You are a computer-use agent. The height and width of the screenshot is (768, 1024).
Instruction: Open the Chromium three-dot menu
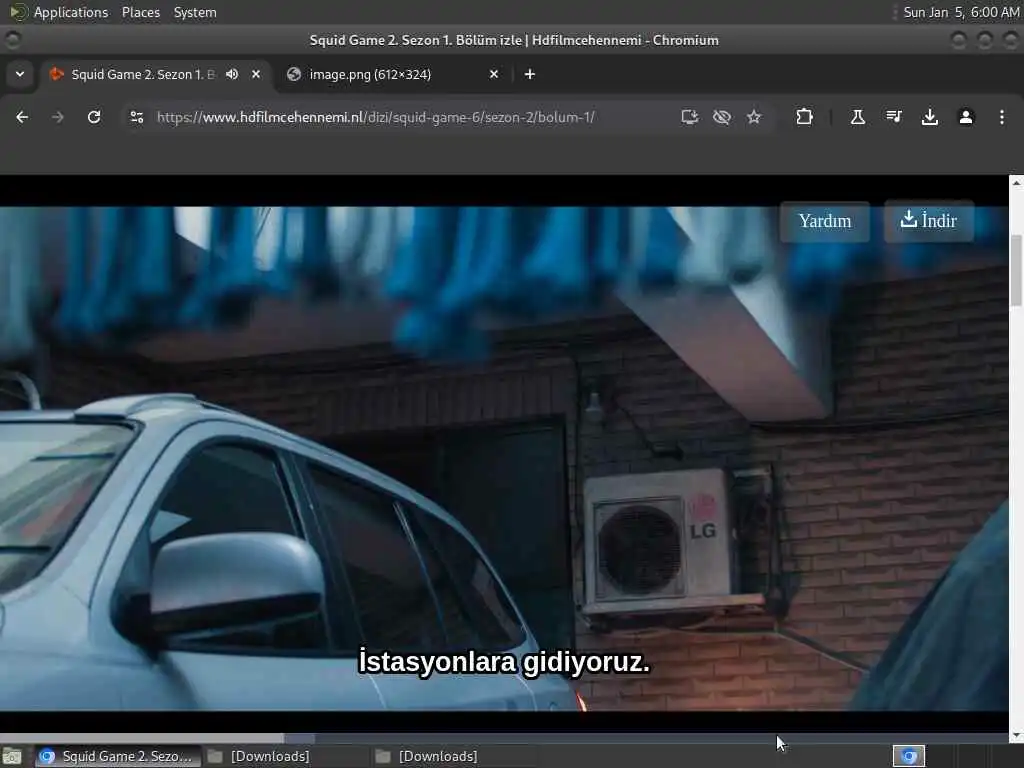pyautogui.click(x=1002, y=117)
